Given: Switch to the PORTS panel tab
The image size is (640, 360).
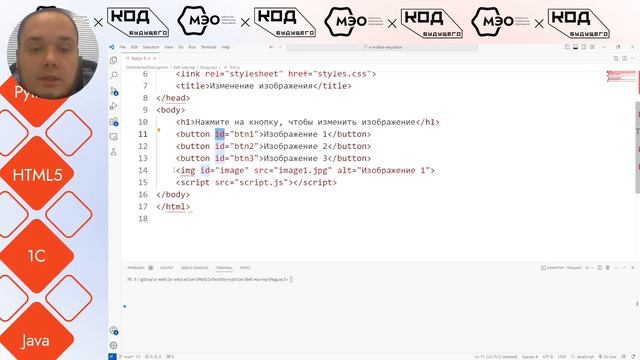Looking at the screenshot, I should click(245, 268).
